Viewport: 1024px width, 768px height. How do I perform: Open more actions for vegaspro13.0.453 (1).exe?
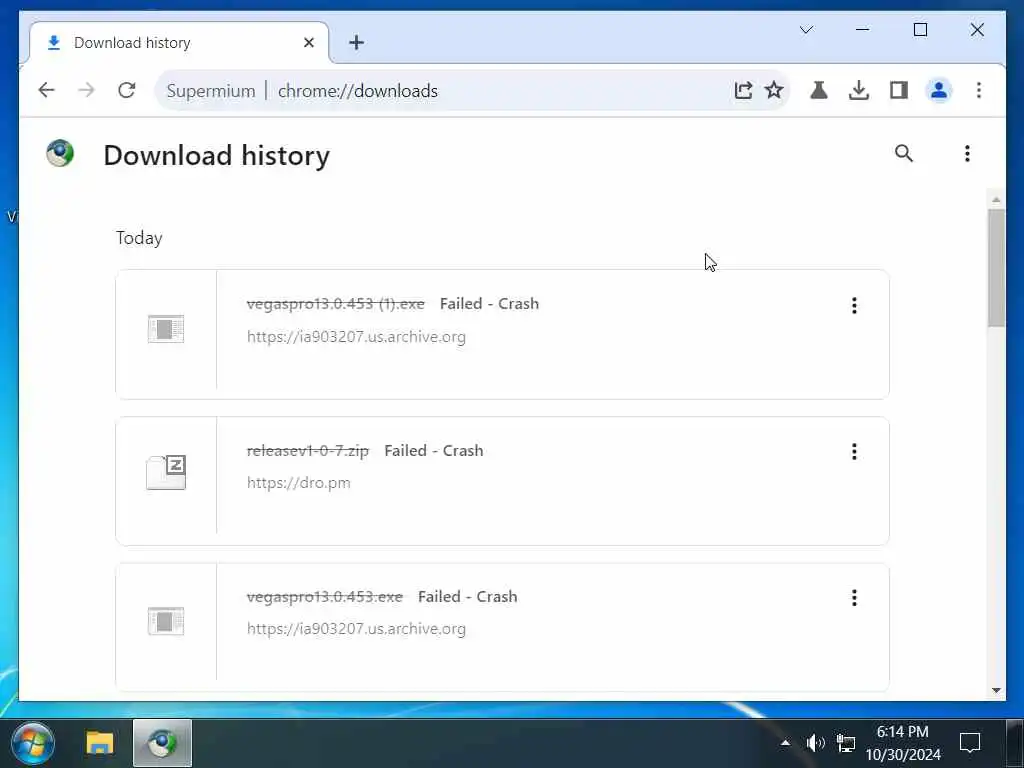[854, 306]
